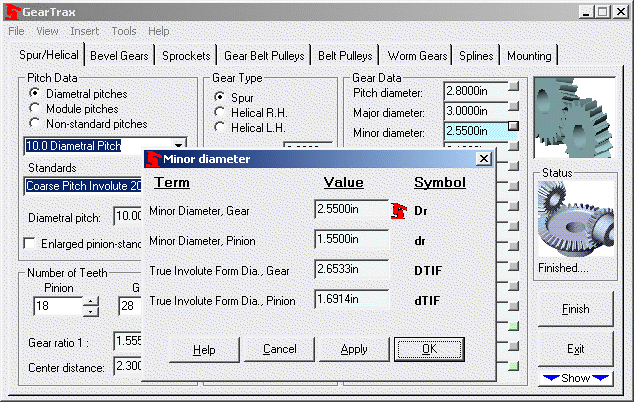
Task: Click the Pinion teeth number field
Action: point(59,306)
